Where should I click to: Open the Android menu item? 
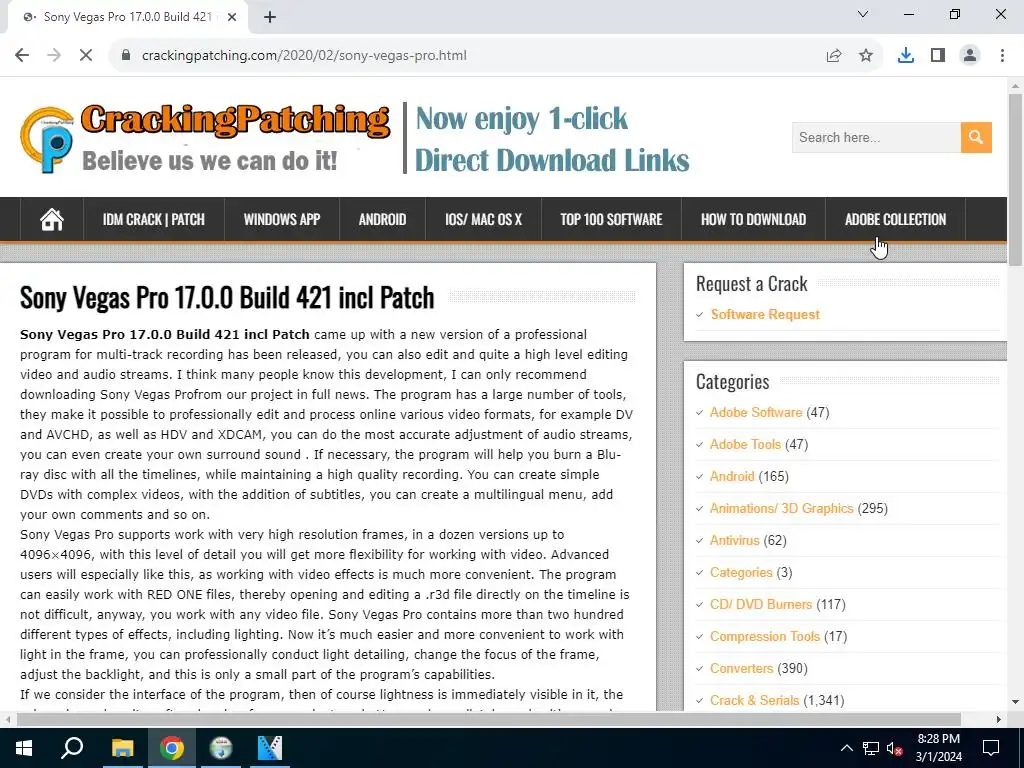pyautogui.click(x=382, y=219)
